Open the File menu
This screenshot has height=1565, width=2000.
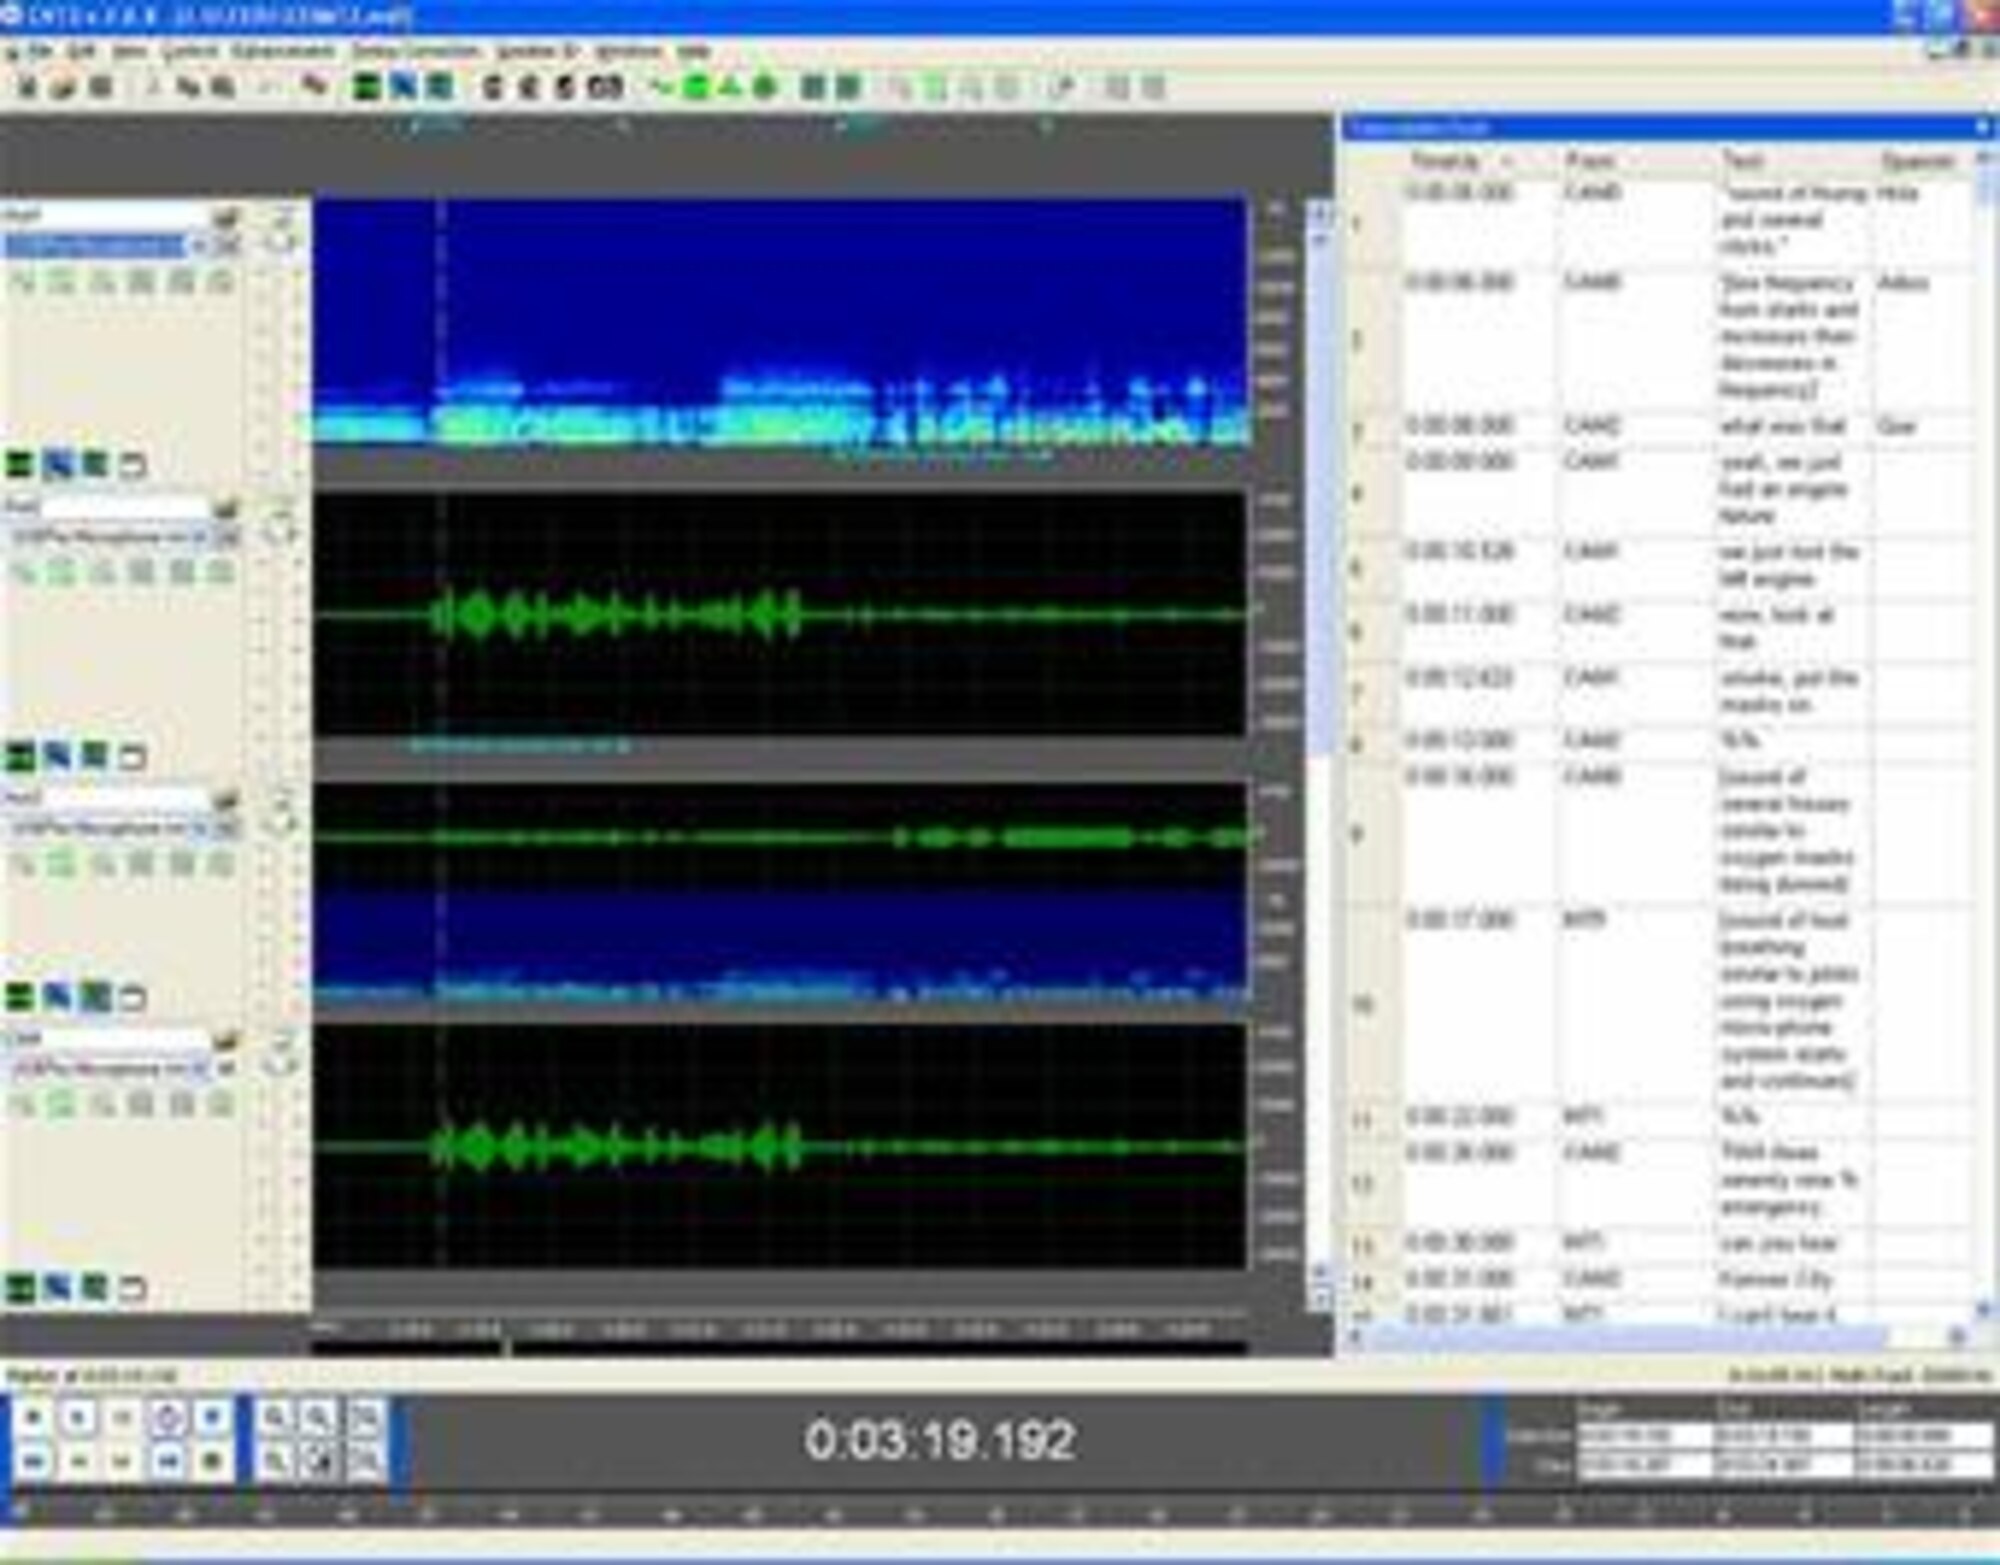[39, 51]
